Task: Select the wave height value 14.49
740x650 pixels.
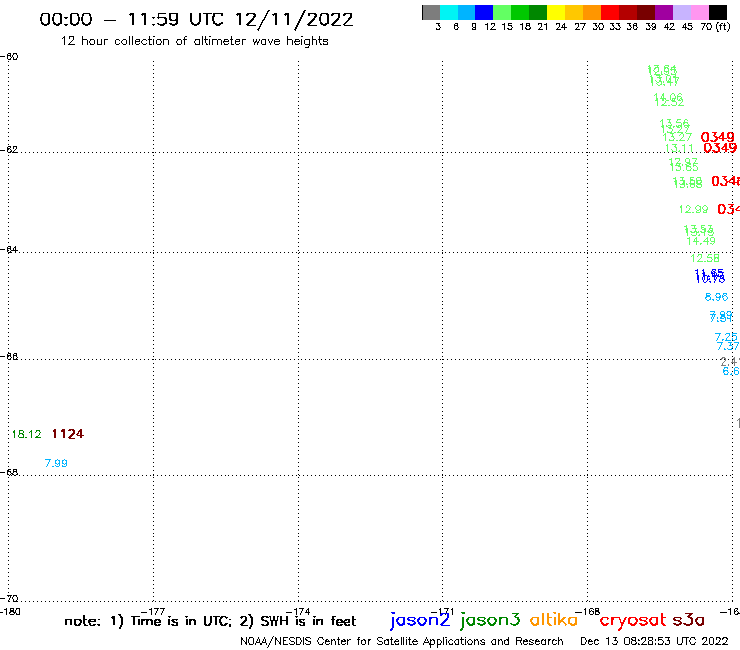Action: point(701,241)
